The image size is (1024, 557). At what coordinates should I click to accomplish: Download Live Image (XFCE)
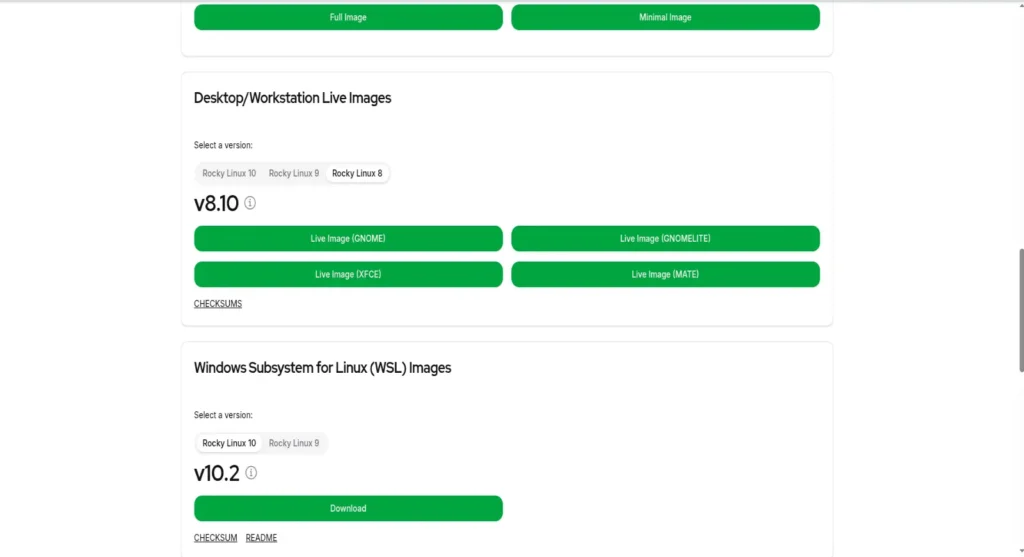click(x=348, y=274)
